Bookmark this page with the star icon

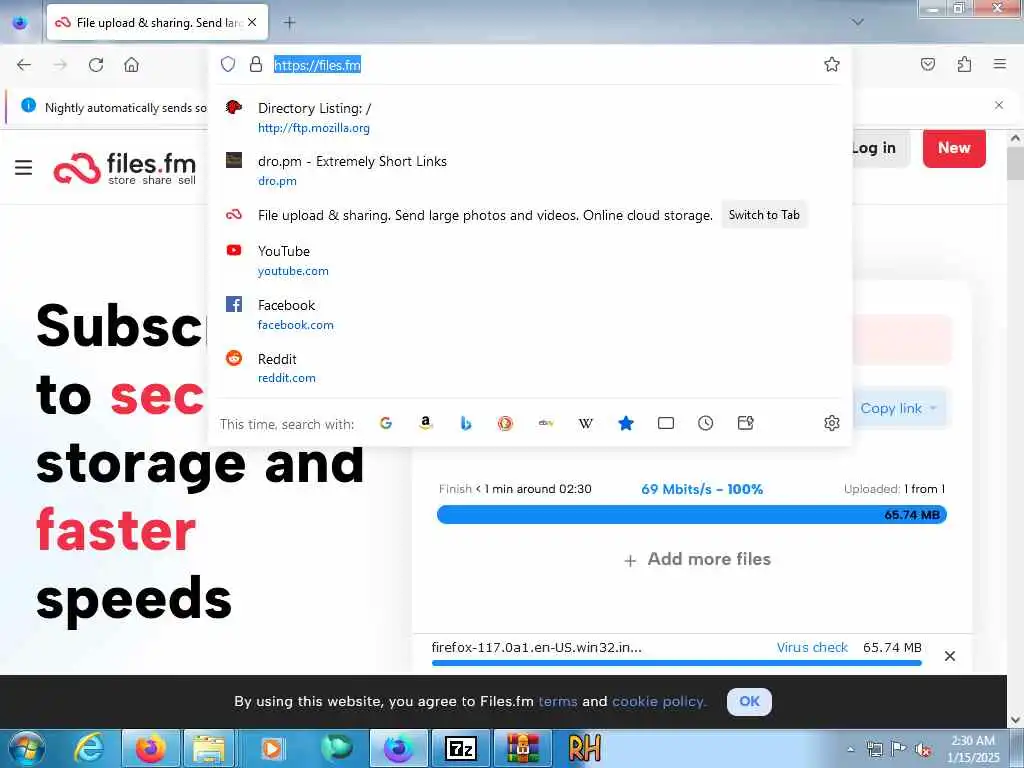coord(831,64)
